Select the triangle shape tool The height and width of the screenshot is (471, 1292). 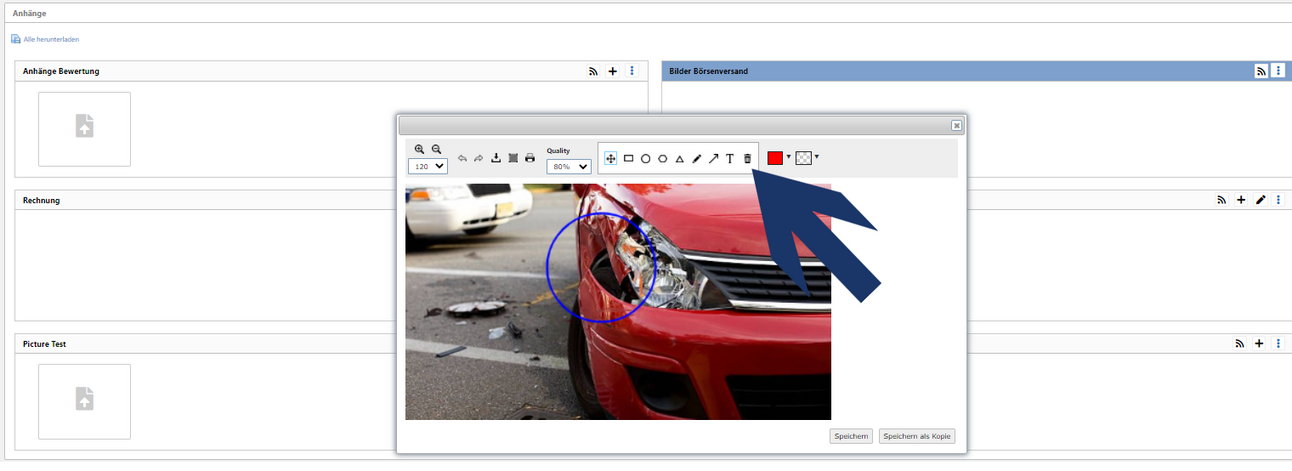[679, 158]
